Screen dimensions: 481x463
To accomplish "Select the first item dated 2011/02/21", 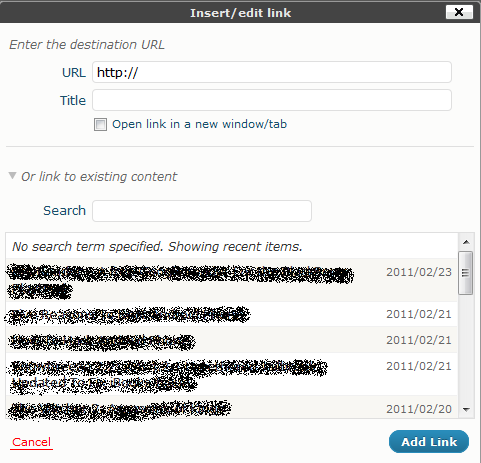I will (x=232, y=314).
